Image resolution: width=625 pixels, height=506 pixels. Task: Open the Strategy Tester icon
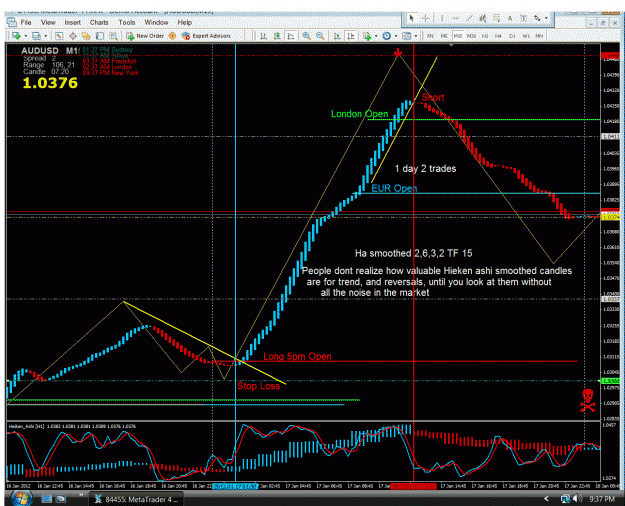click(x=113, y=36)
